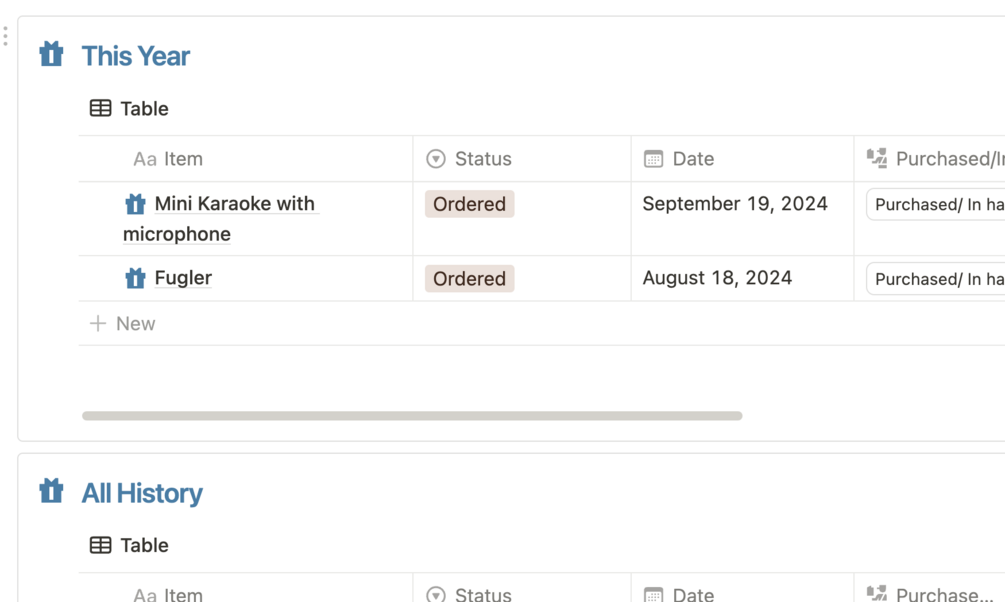Click the table view icon under This Year
This screenshot has width=1005, height=602.
click(x=100, y=108)
